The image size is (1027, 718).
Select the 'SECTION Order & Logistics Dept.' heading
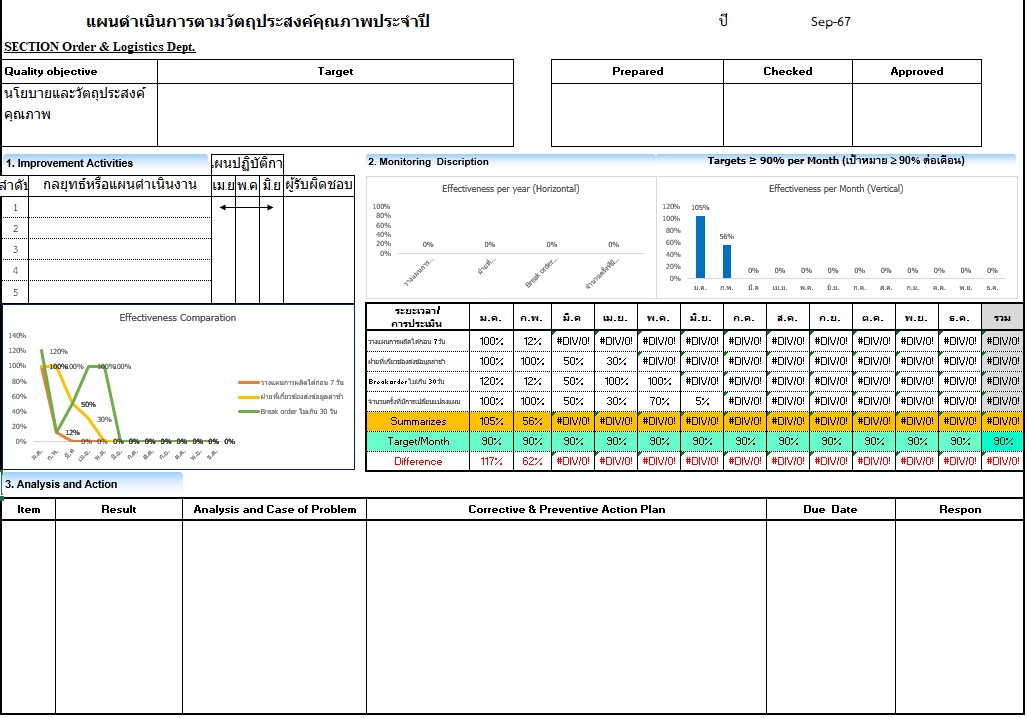[100, 47]
